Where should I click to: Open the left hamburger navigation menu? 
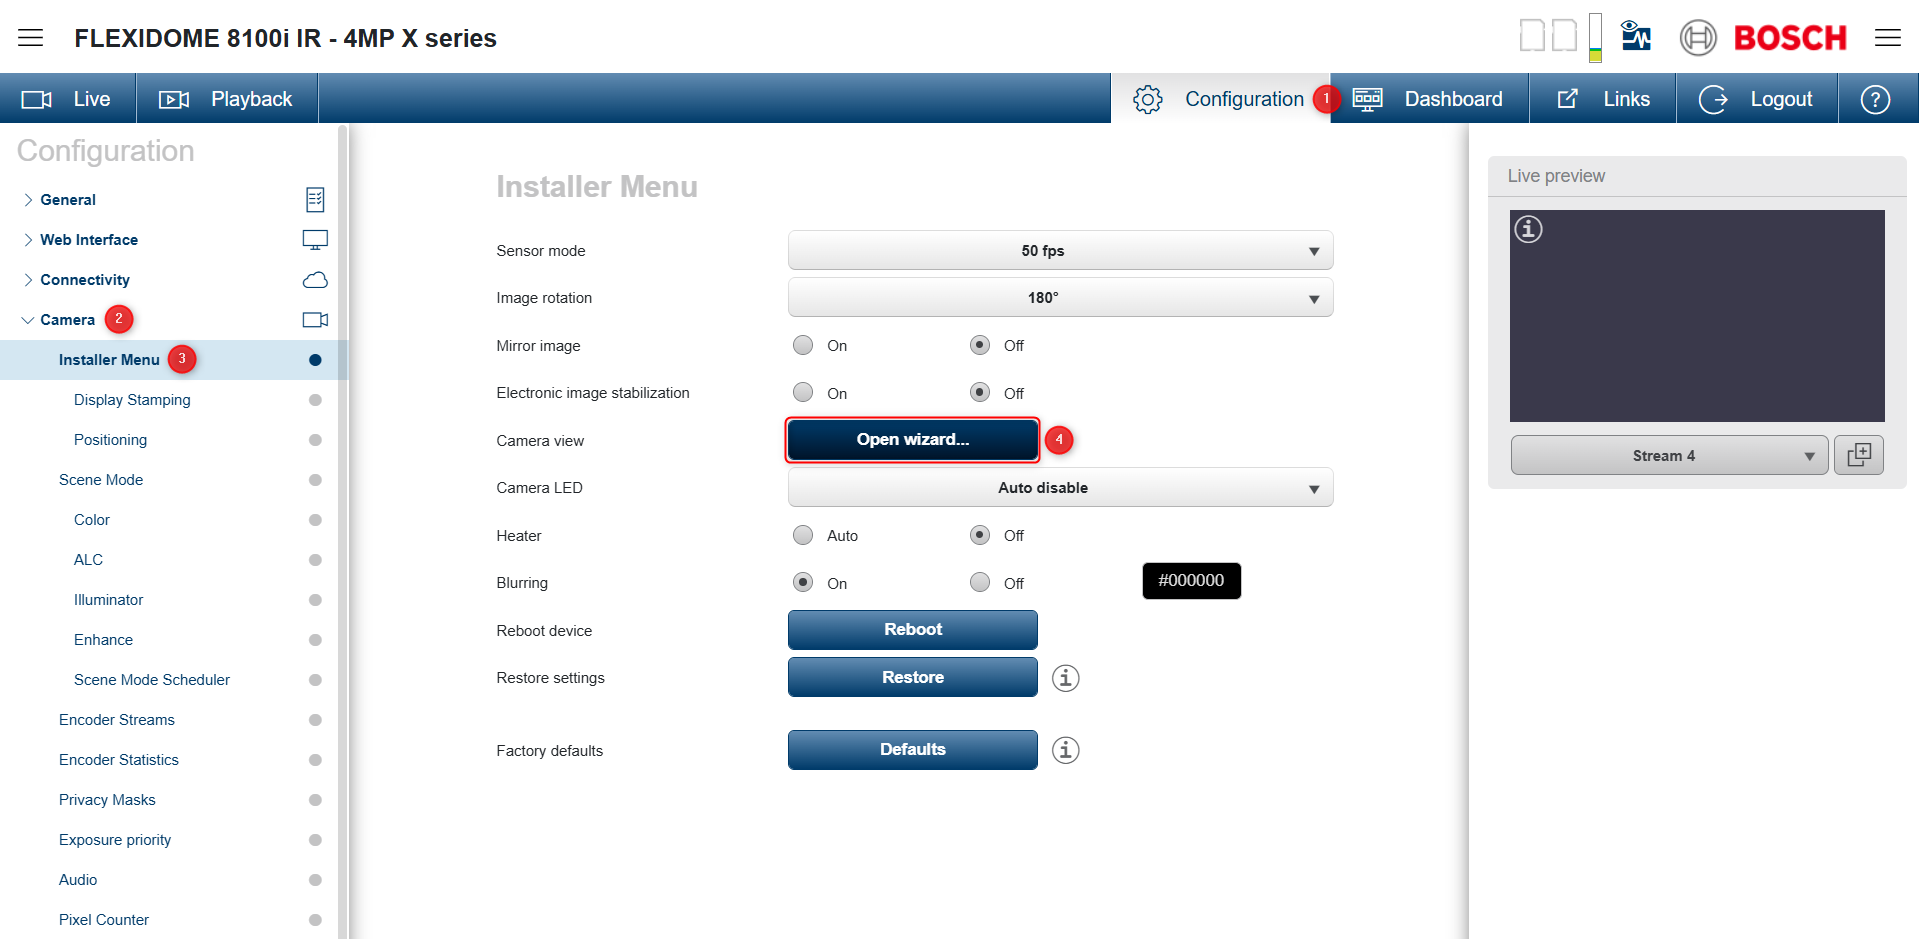(x=31, y=38)
